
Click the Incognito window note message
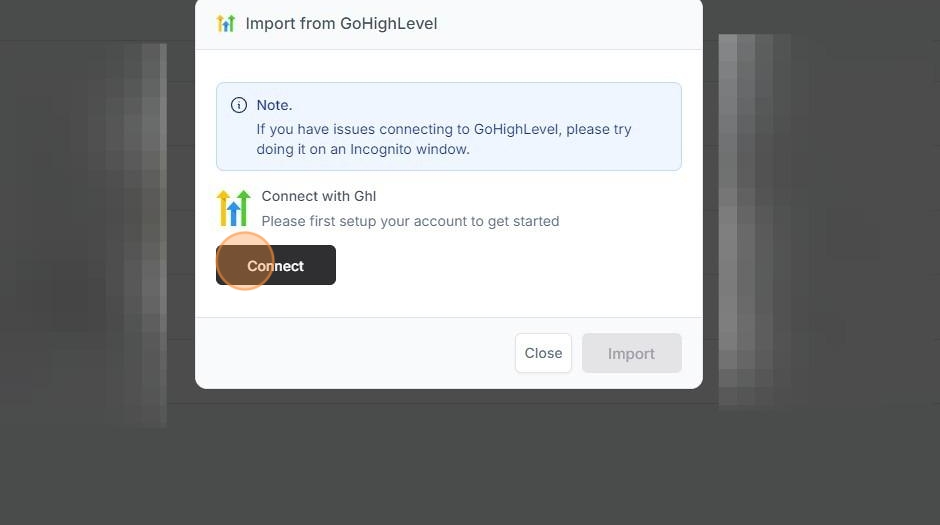[444, 139]
